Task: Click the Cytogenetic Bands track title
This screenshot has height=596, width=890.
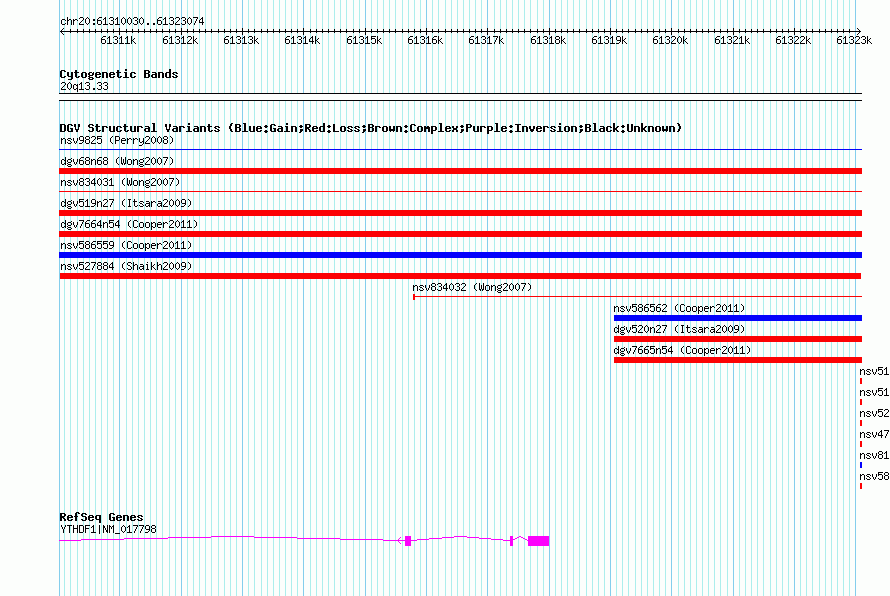Action: pyautogui.click(x=119, y=74)
